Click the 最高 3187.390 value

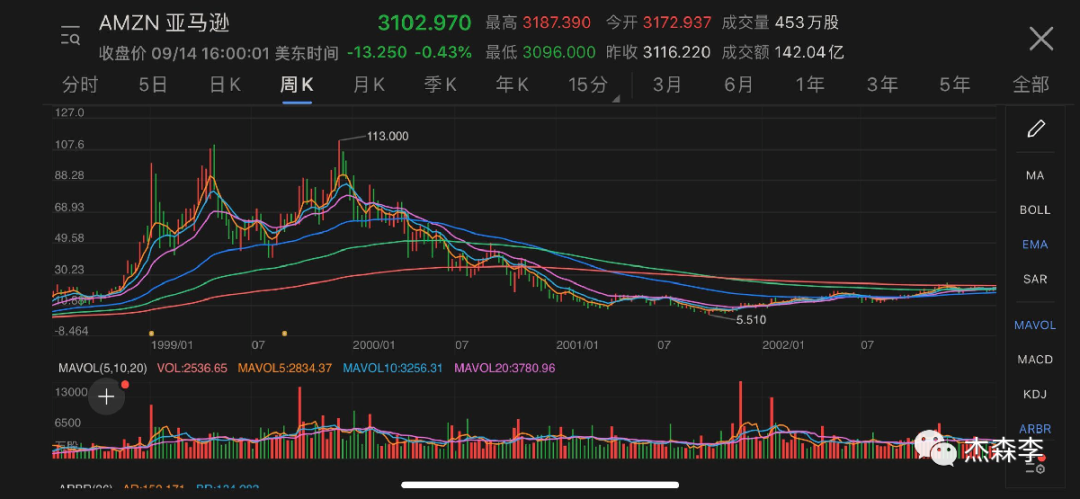[538, 23]
